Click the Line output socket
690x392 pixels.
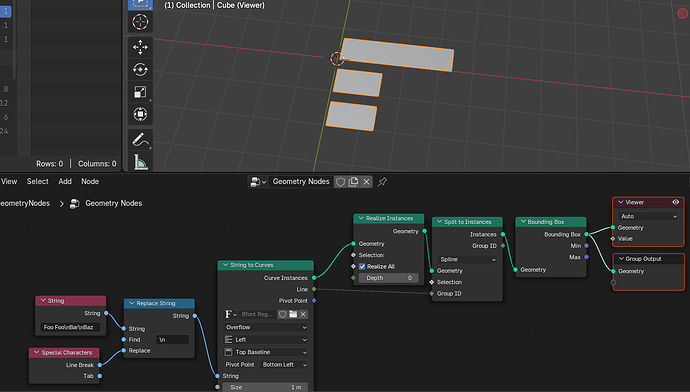[x=314, y=289]
